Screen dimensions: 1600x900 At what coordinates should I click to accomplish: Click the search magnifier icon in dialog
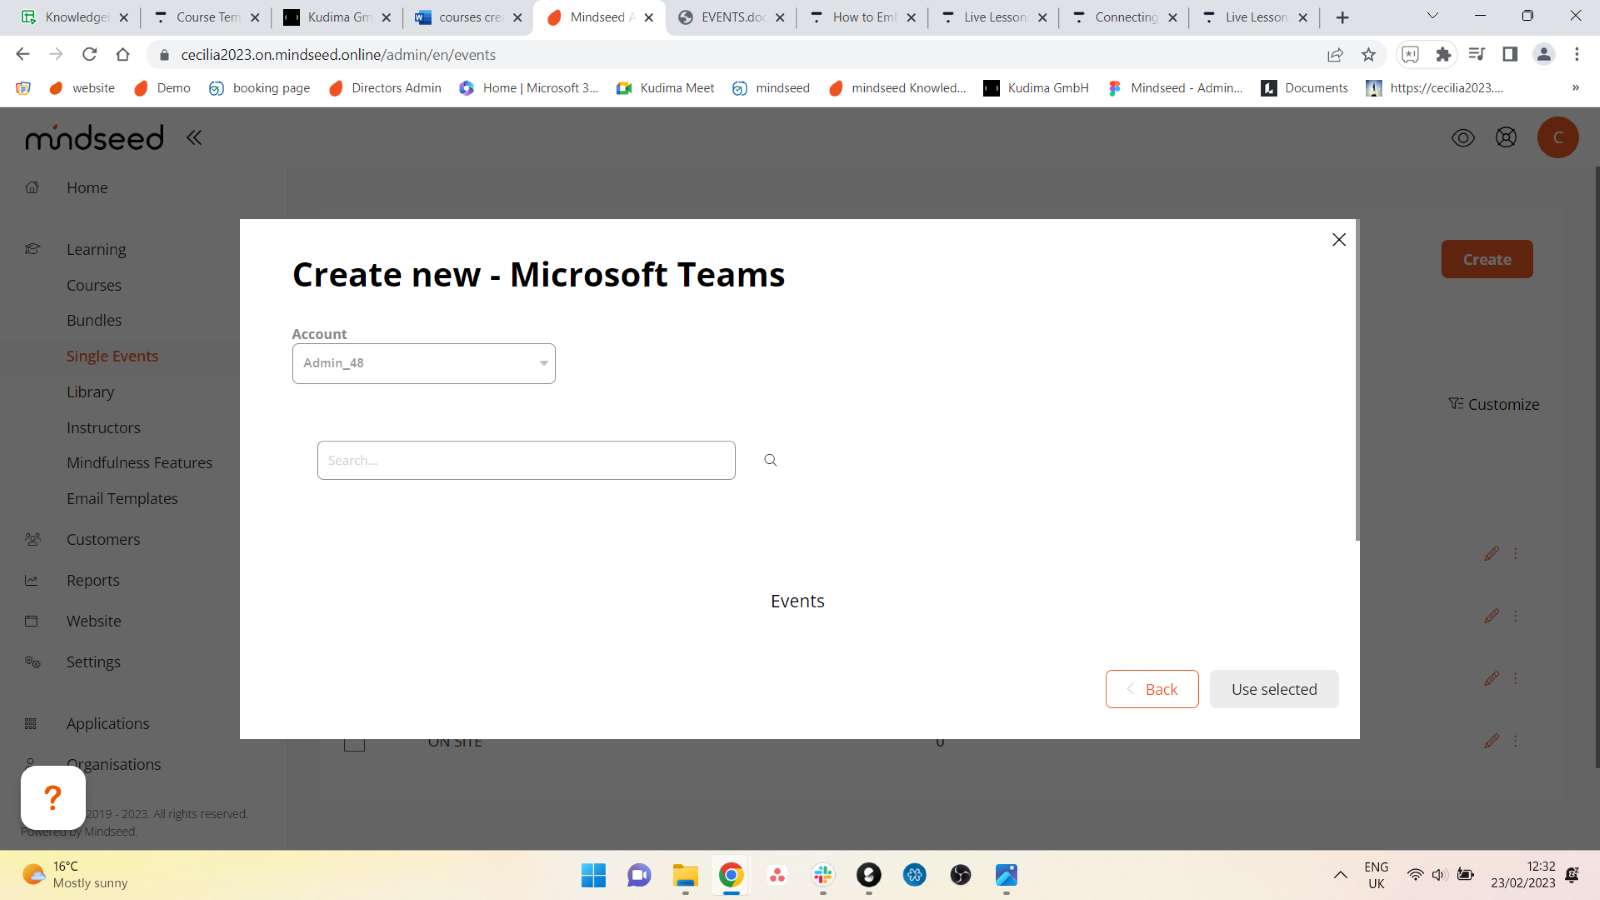tap(770, 460)
